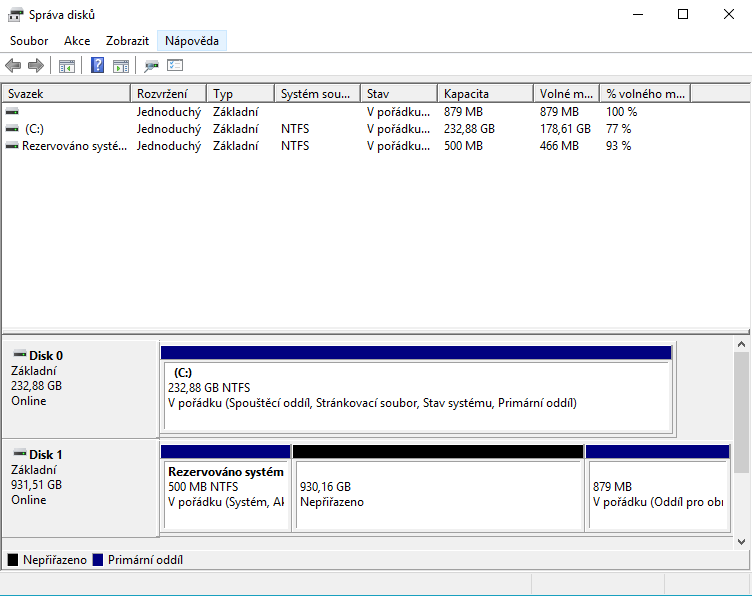Sort by the Stav column header

pos(399,93)
